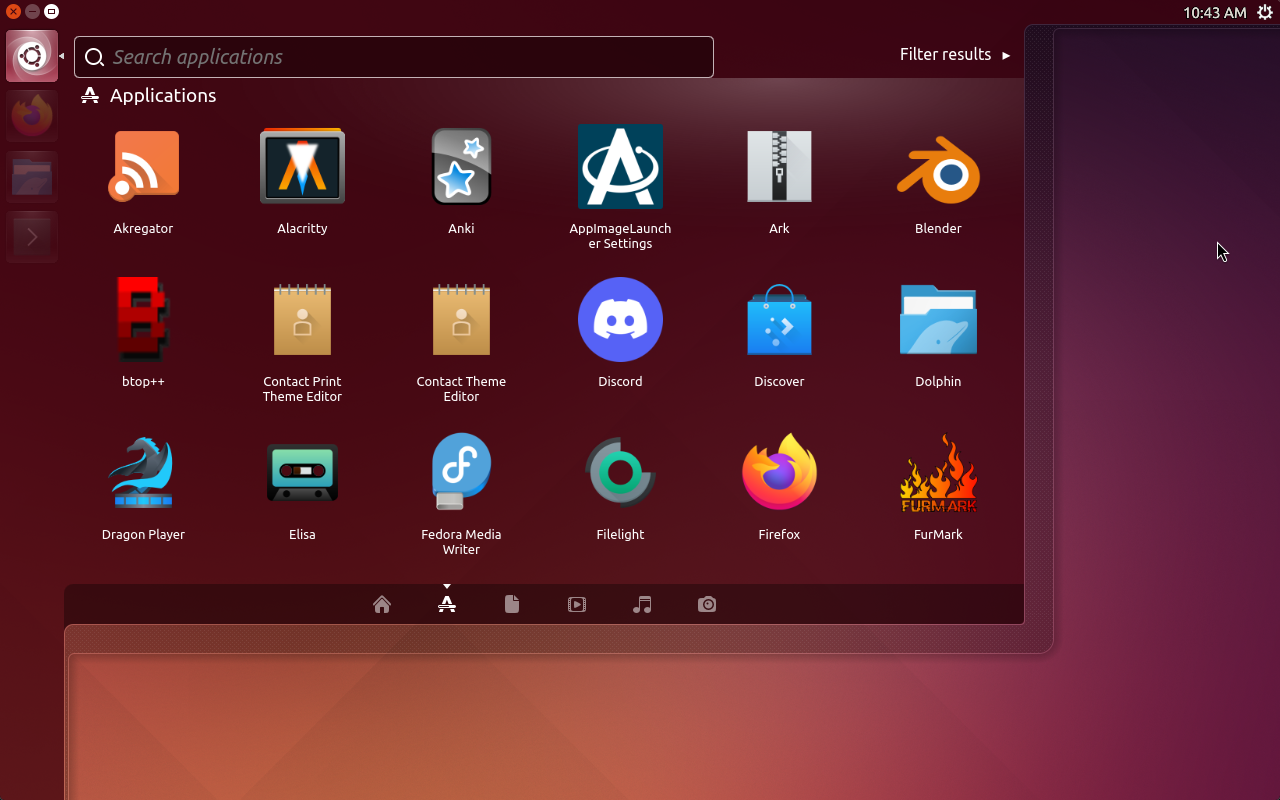Click the Search applications field
The width and height of the screenshot is (1280, 800).
coord(394,57)
